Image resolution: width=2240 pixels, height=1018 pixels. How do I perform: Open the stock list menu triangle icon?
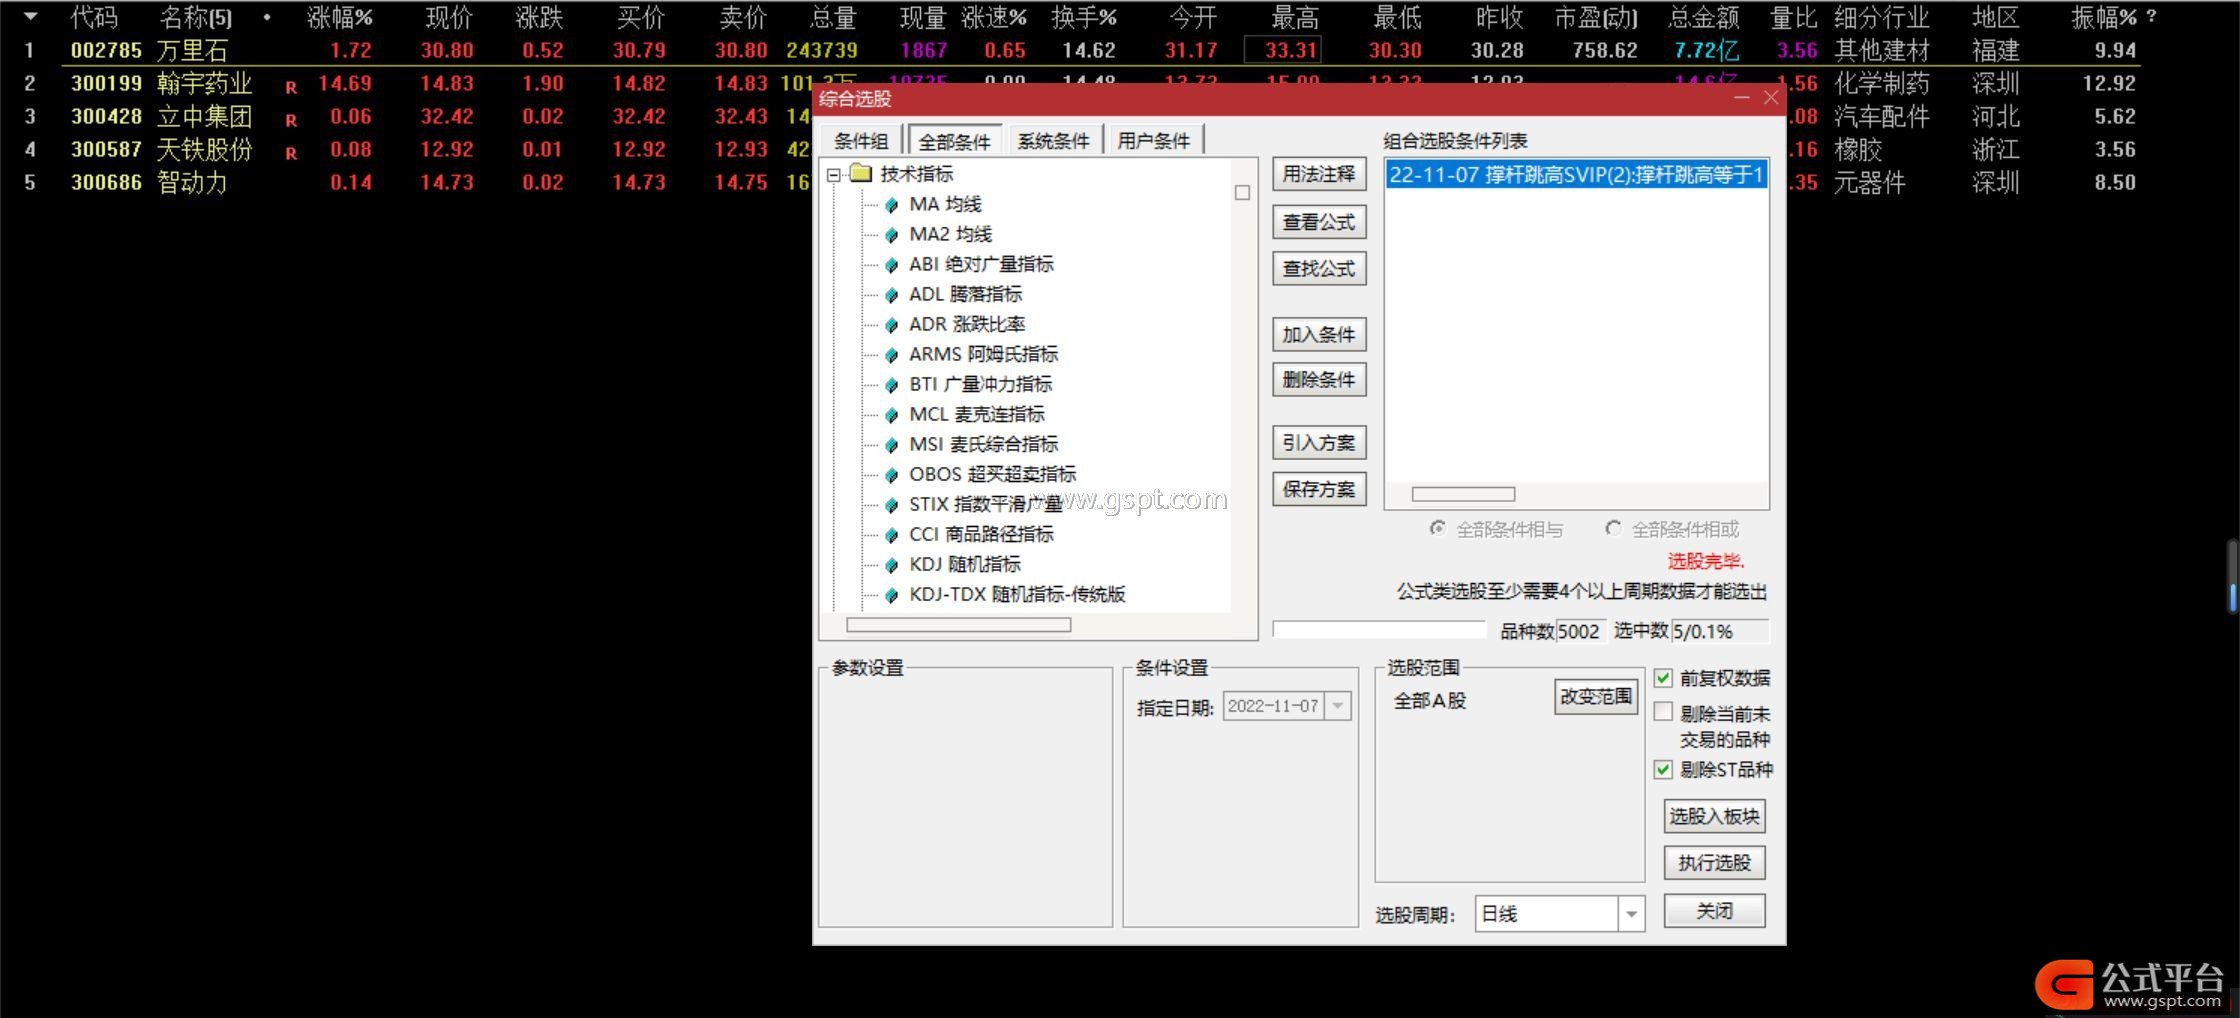click(x=30, y=16)
